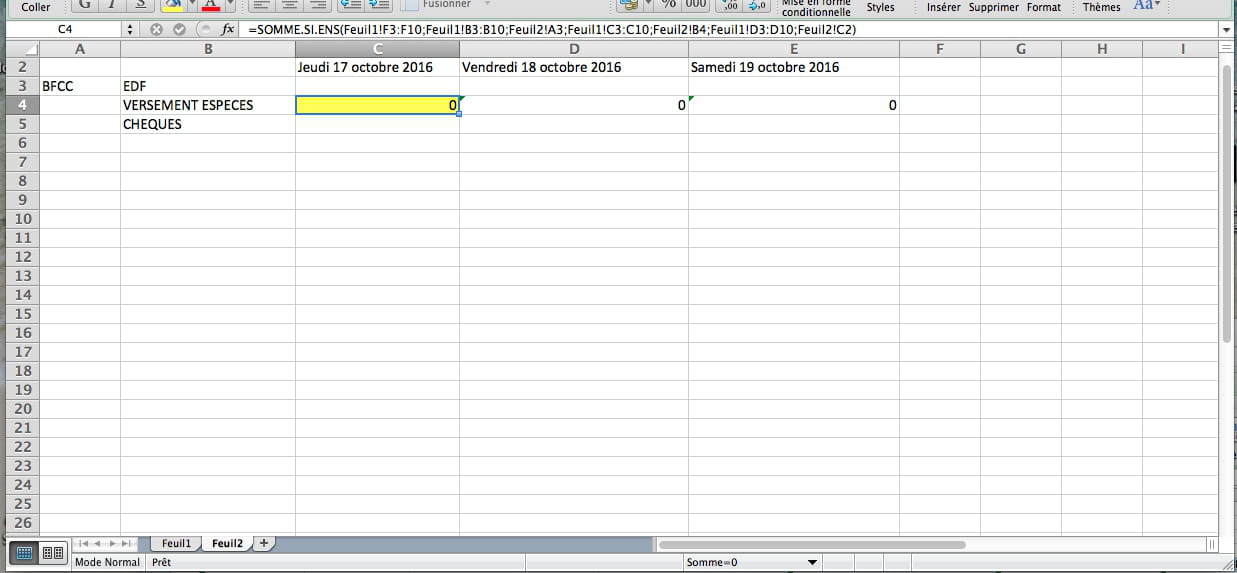Click the horizontal scrollbar thumb
1237x573 pixels.
click(811, 545)
